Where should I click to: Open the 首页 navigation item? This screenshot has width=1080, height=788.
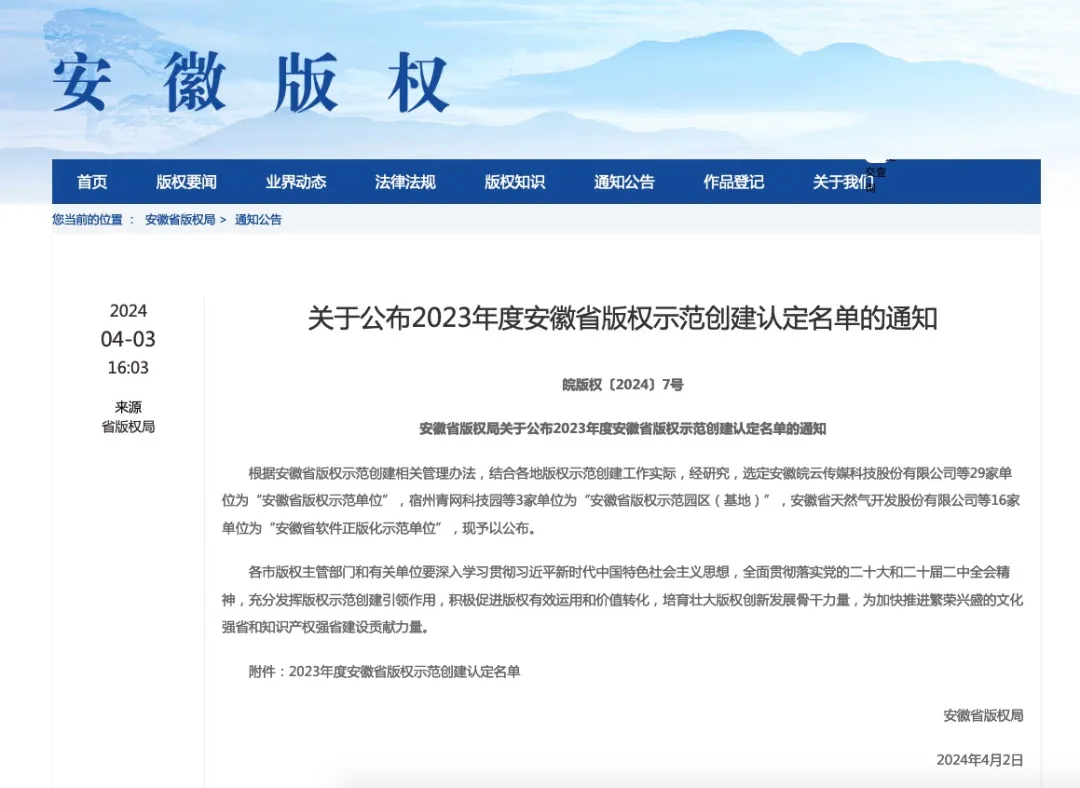[92, 182]
